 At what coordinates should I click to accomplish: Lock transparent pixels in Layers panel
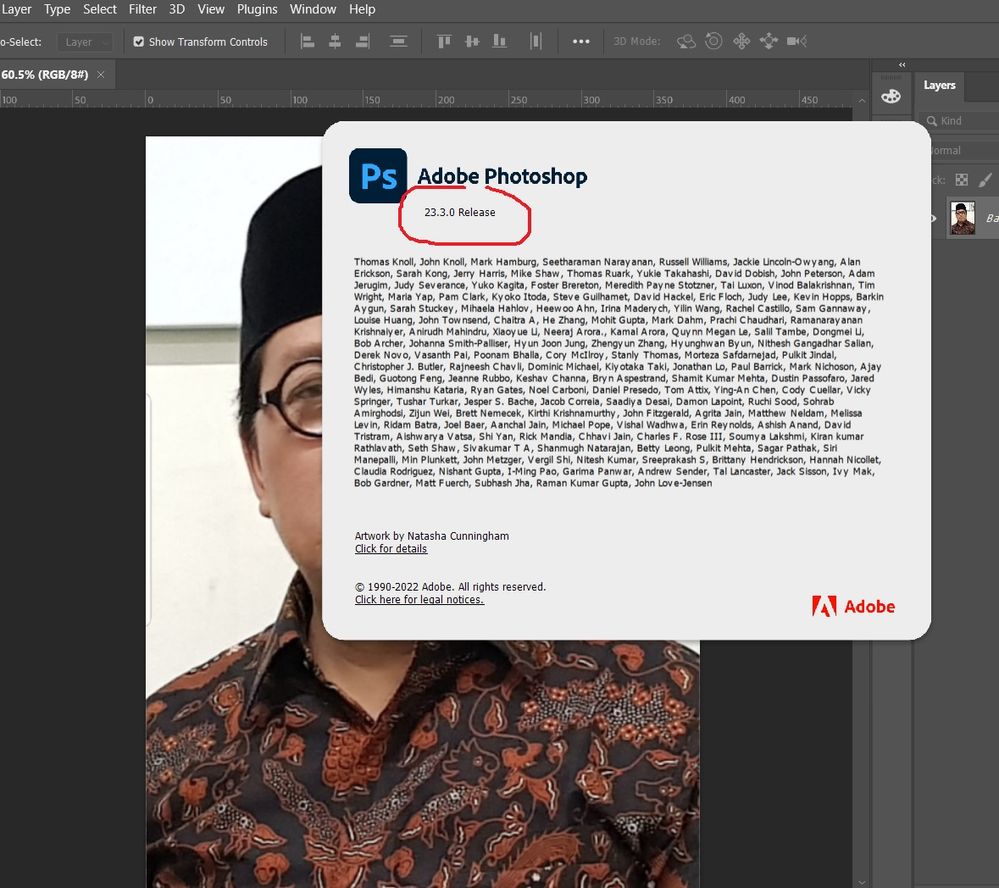coord(962,180)
